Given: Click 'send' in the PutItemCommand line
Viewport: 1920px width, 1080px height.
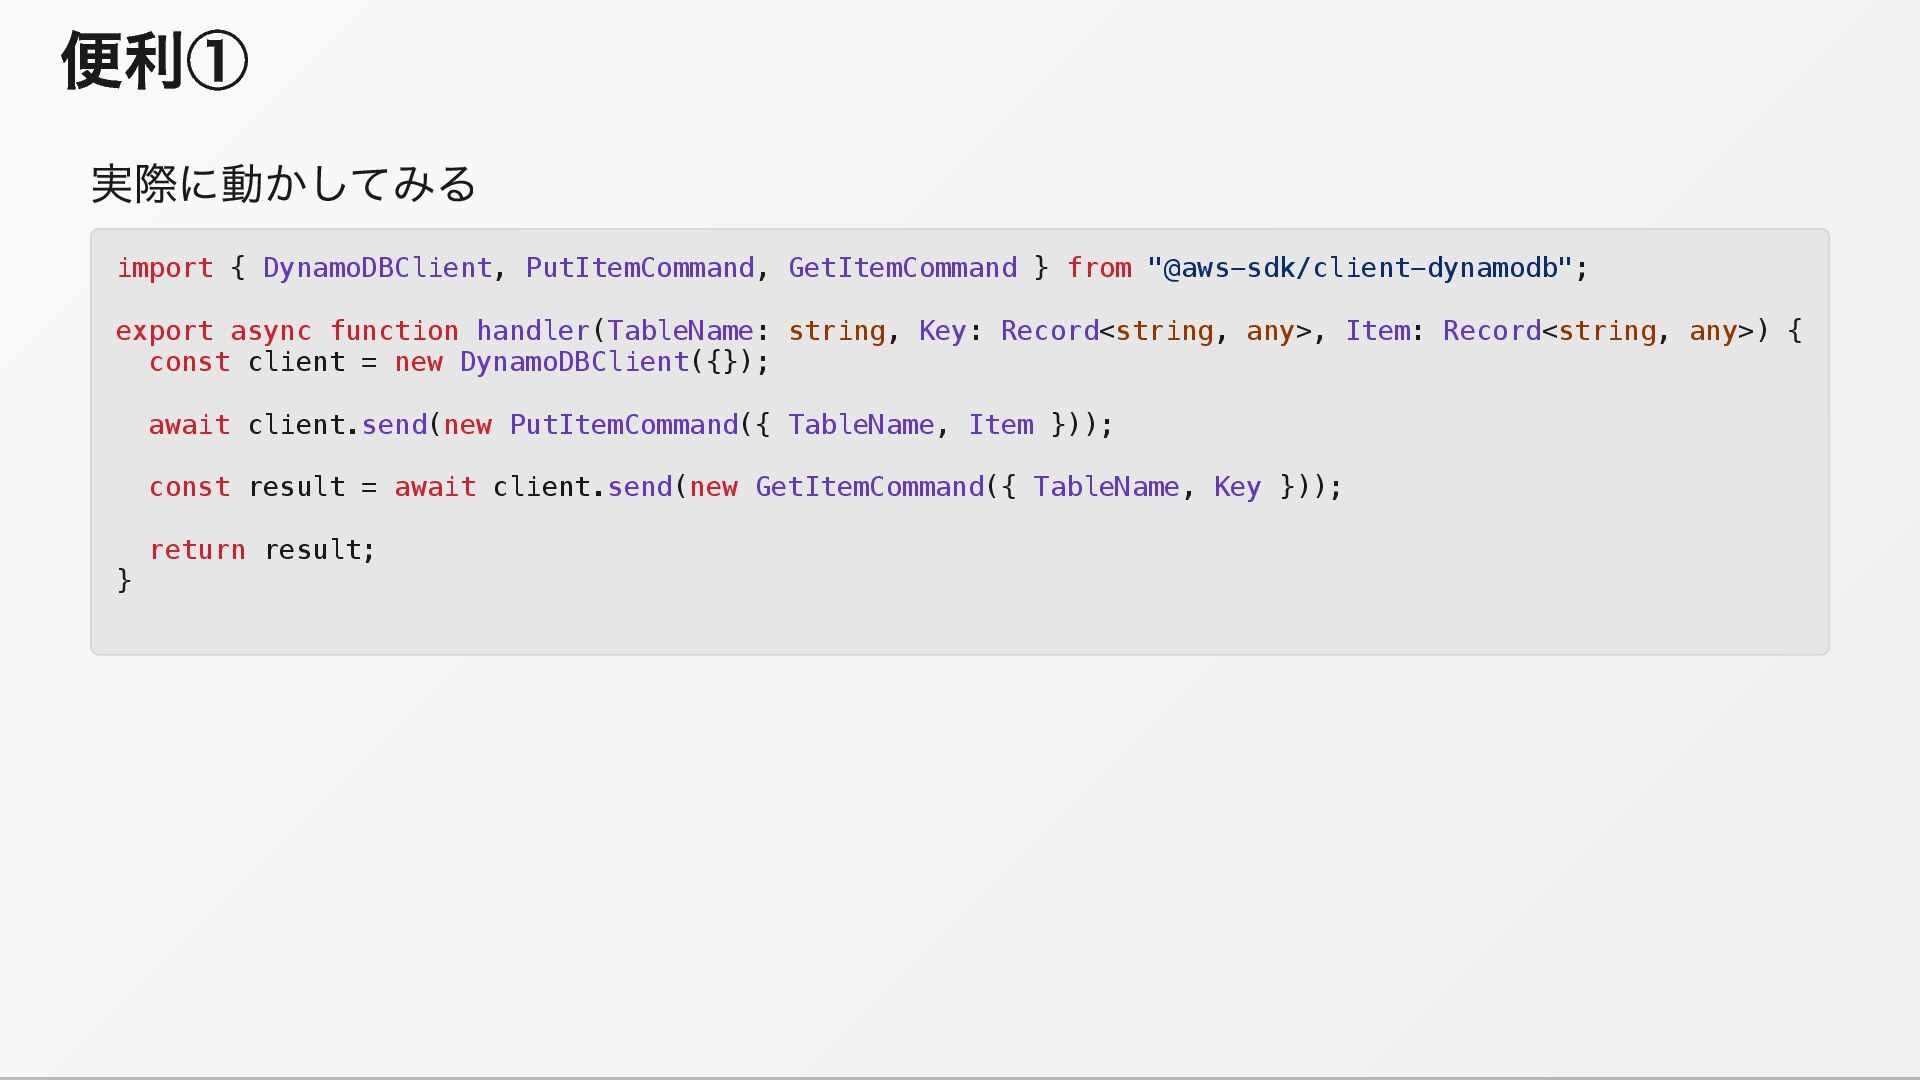Looking at the screenshot, I should pos(394,425).
